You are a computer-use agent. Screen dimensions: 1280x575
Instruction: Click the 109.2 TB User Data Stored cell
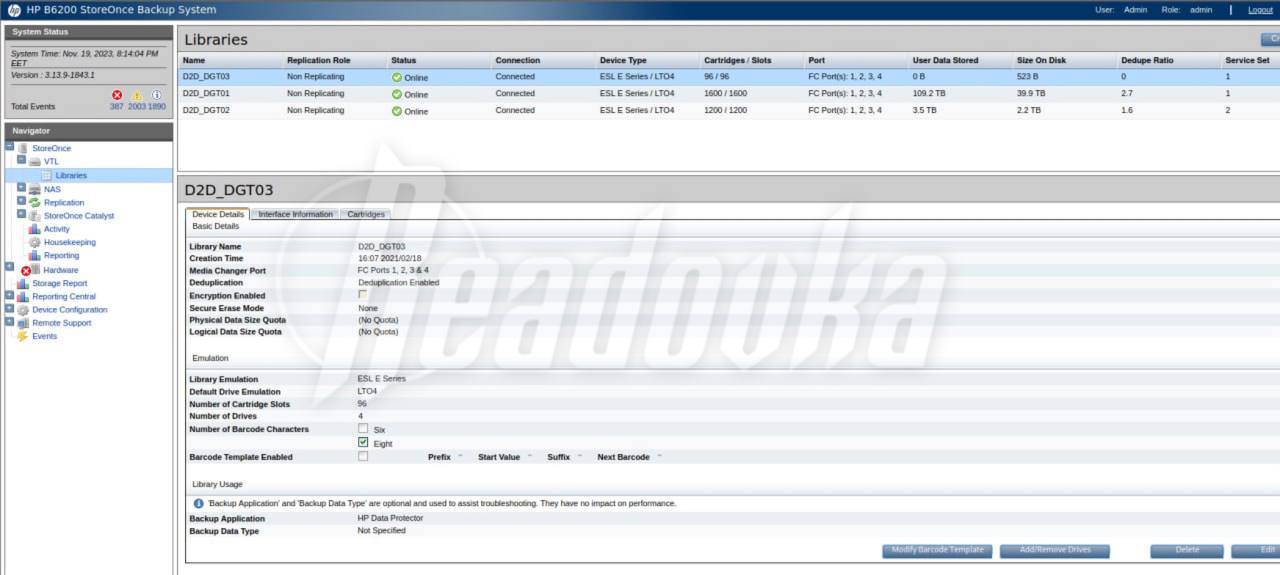(929, 93)
